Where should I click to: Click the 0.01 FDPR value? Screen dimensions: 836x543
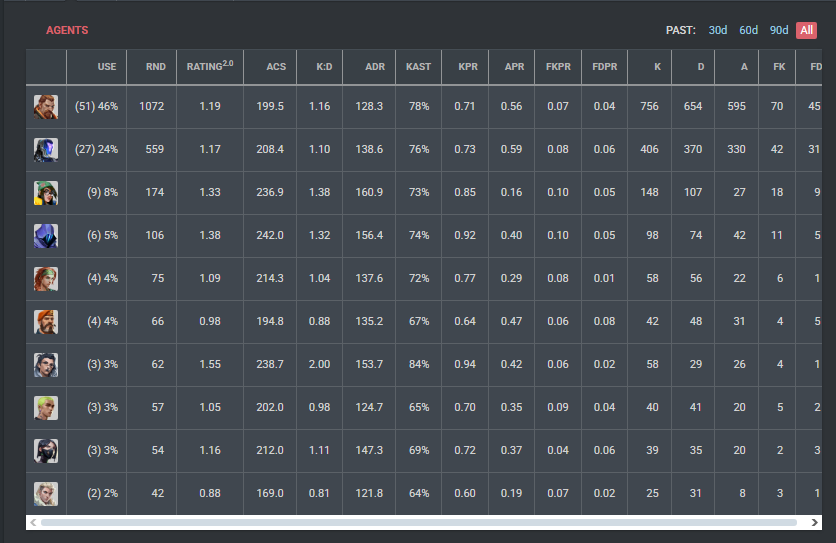[x=605, y=278]
